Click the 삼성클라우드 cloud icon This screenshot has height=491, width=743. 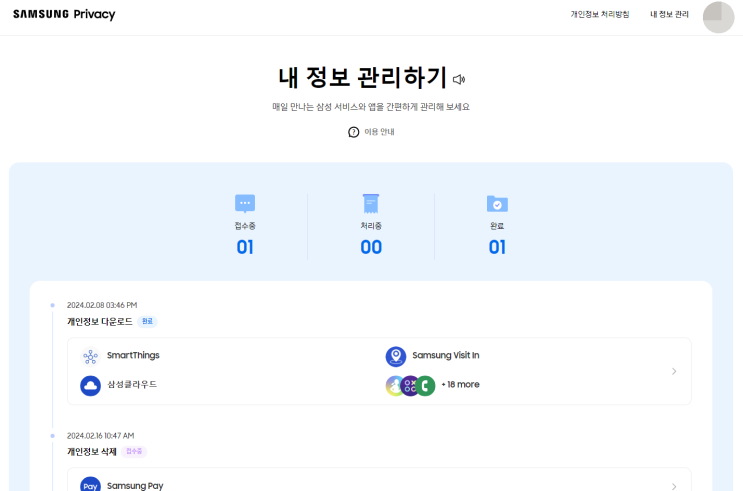click(90, 386)
